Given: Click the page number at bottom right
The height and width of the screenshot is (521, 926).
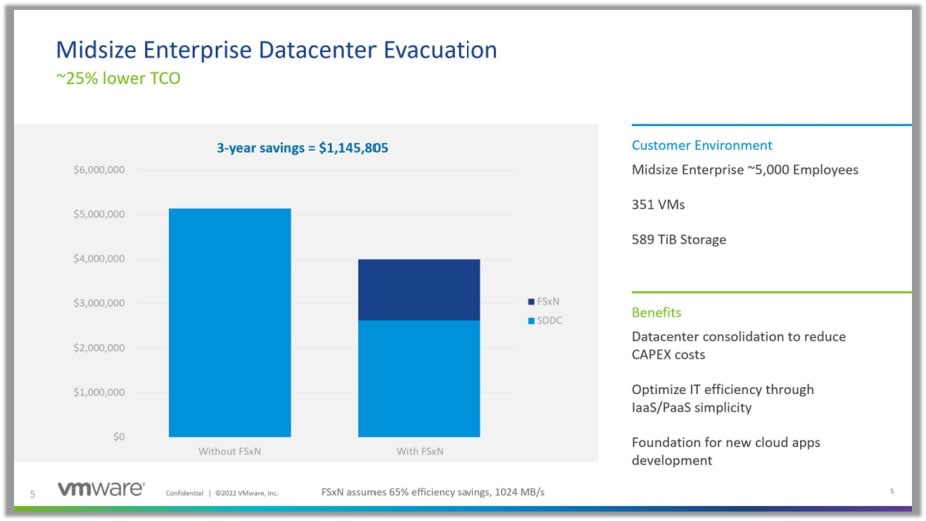Looking at the screenshot, I should tap(891, 491).
